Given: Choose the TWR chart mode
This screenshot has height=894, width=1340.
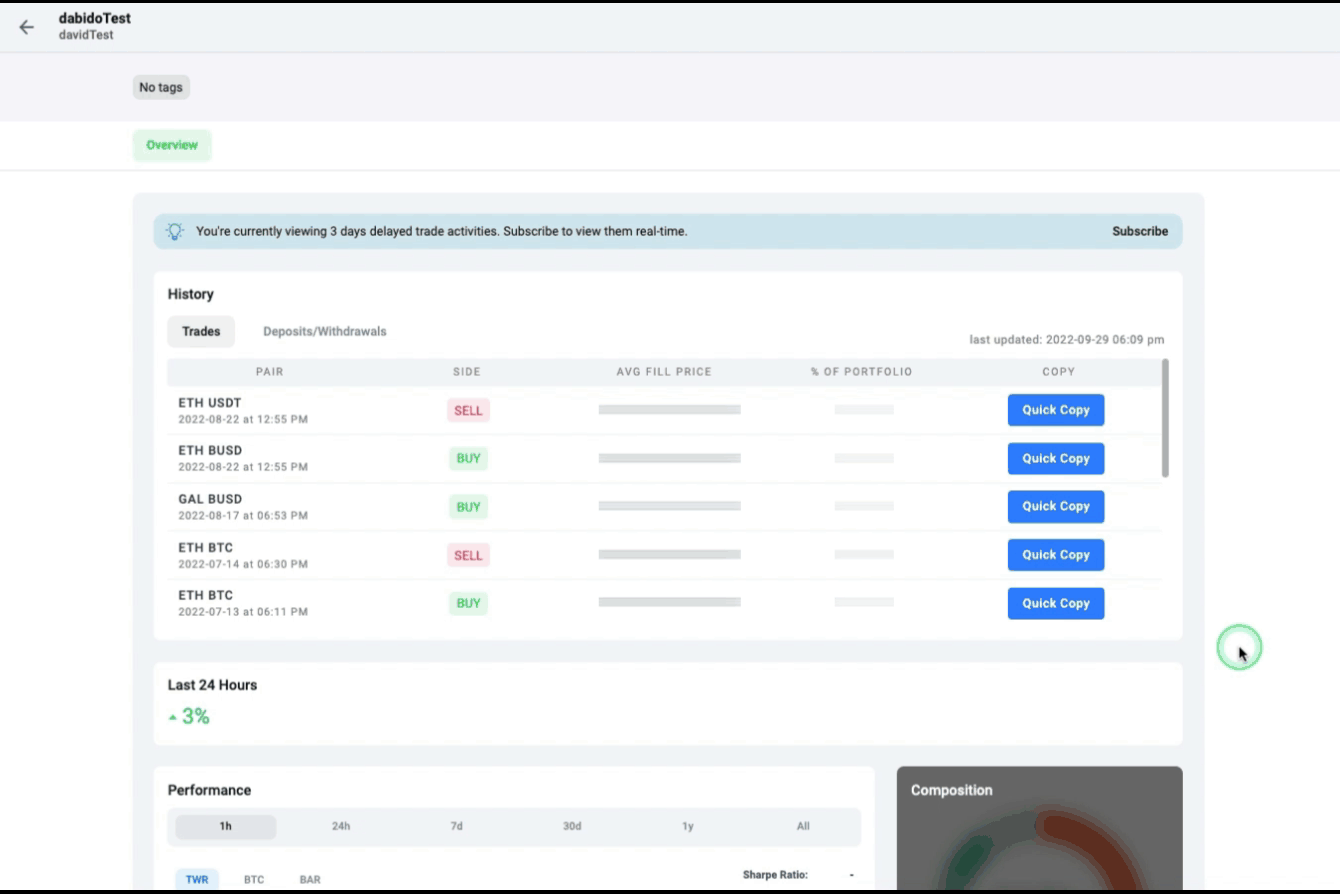Looking at the screenshot, I should click(x=197, y=880).
